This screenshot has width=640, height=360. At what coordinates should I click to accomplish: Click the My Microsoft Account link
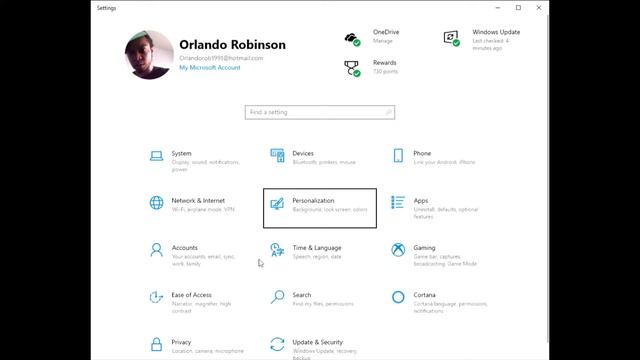click(210, 68)
